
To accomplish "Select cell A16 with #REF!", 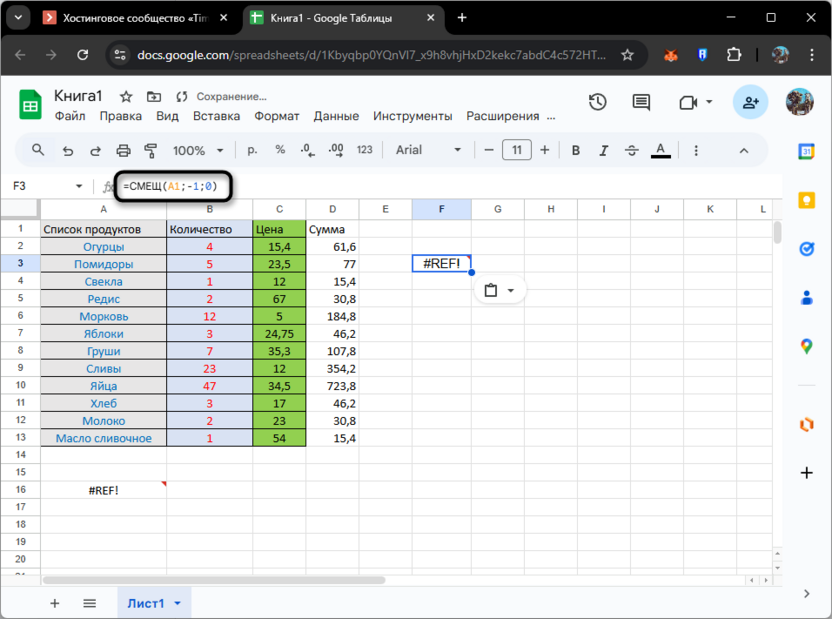I will click(103, 490).
